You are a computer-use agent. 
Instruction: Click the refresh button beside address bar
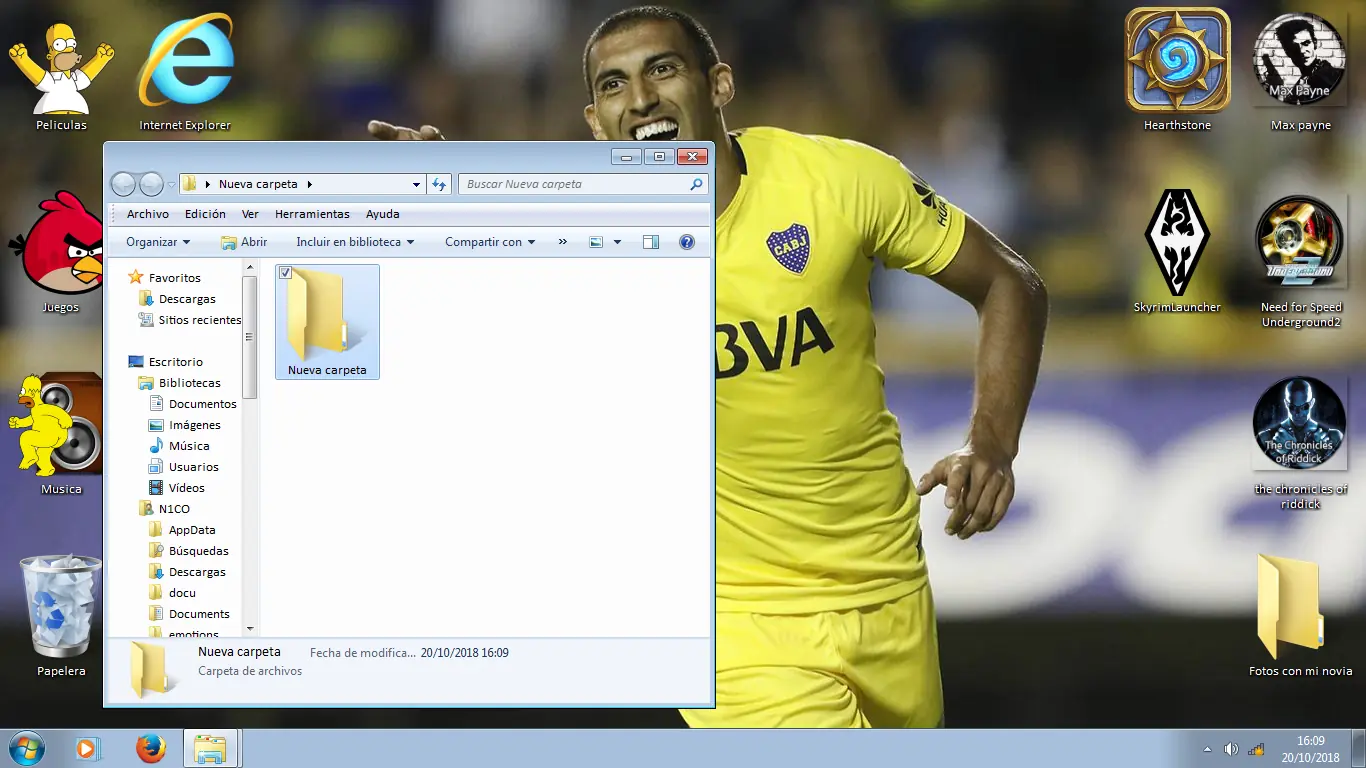click(x=438, y=184)
